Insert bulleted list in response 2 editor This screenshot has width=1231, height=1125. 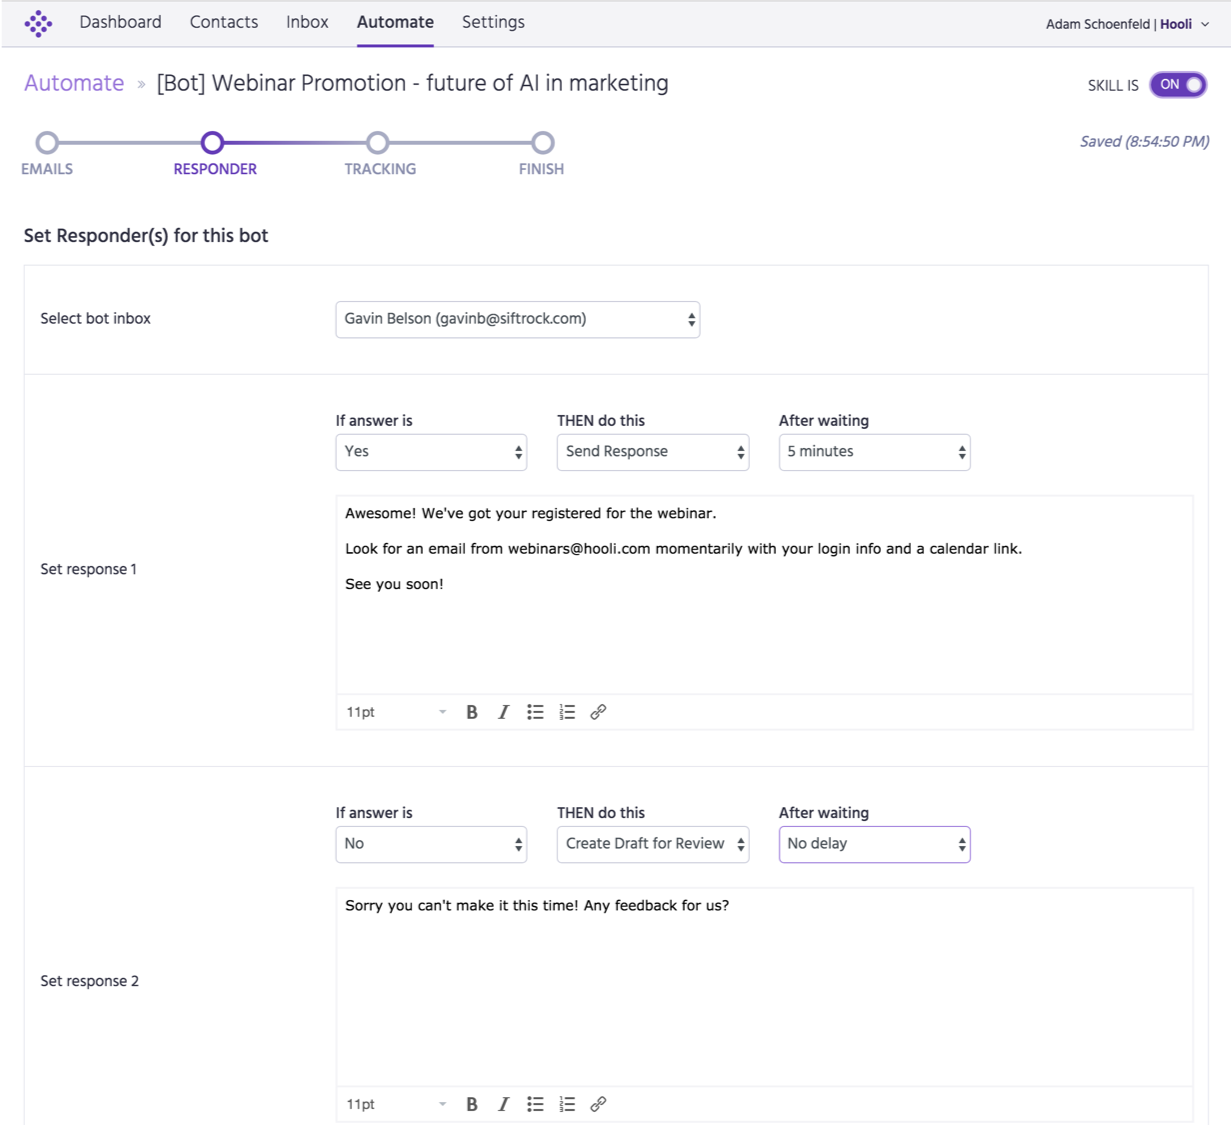click(535, 1104)
